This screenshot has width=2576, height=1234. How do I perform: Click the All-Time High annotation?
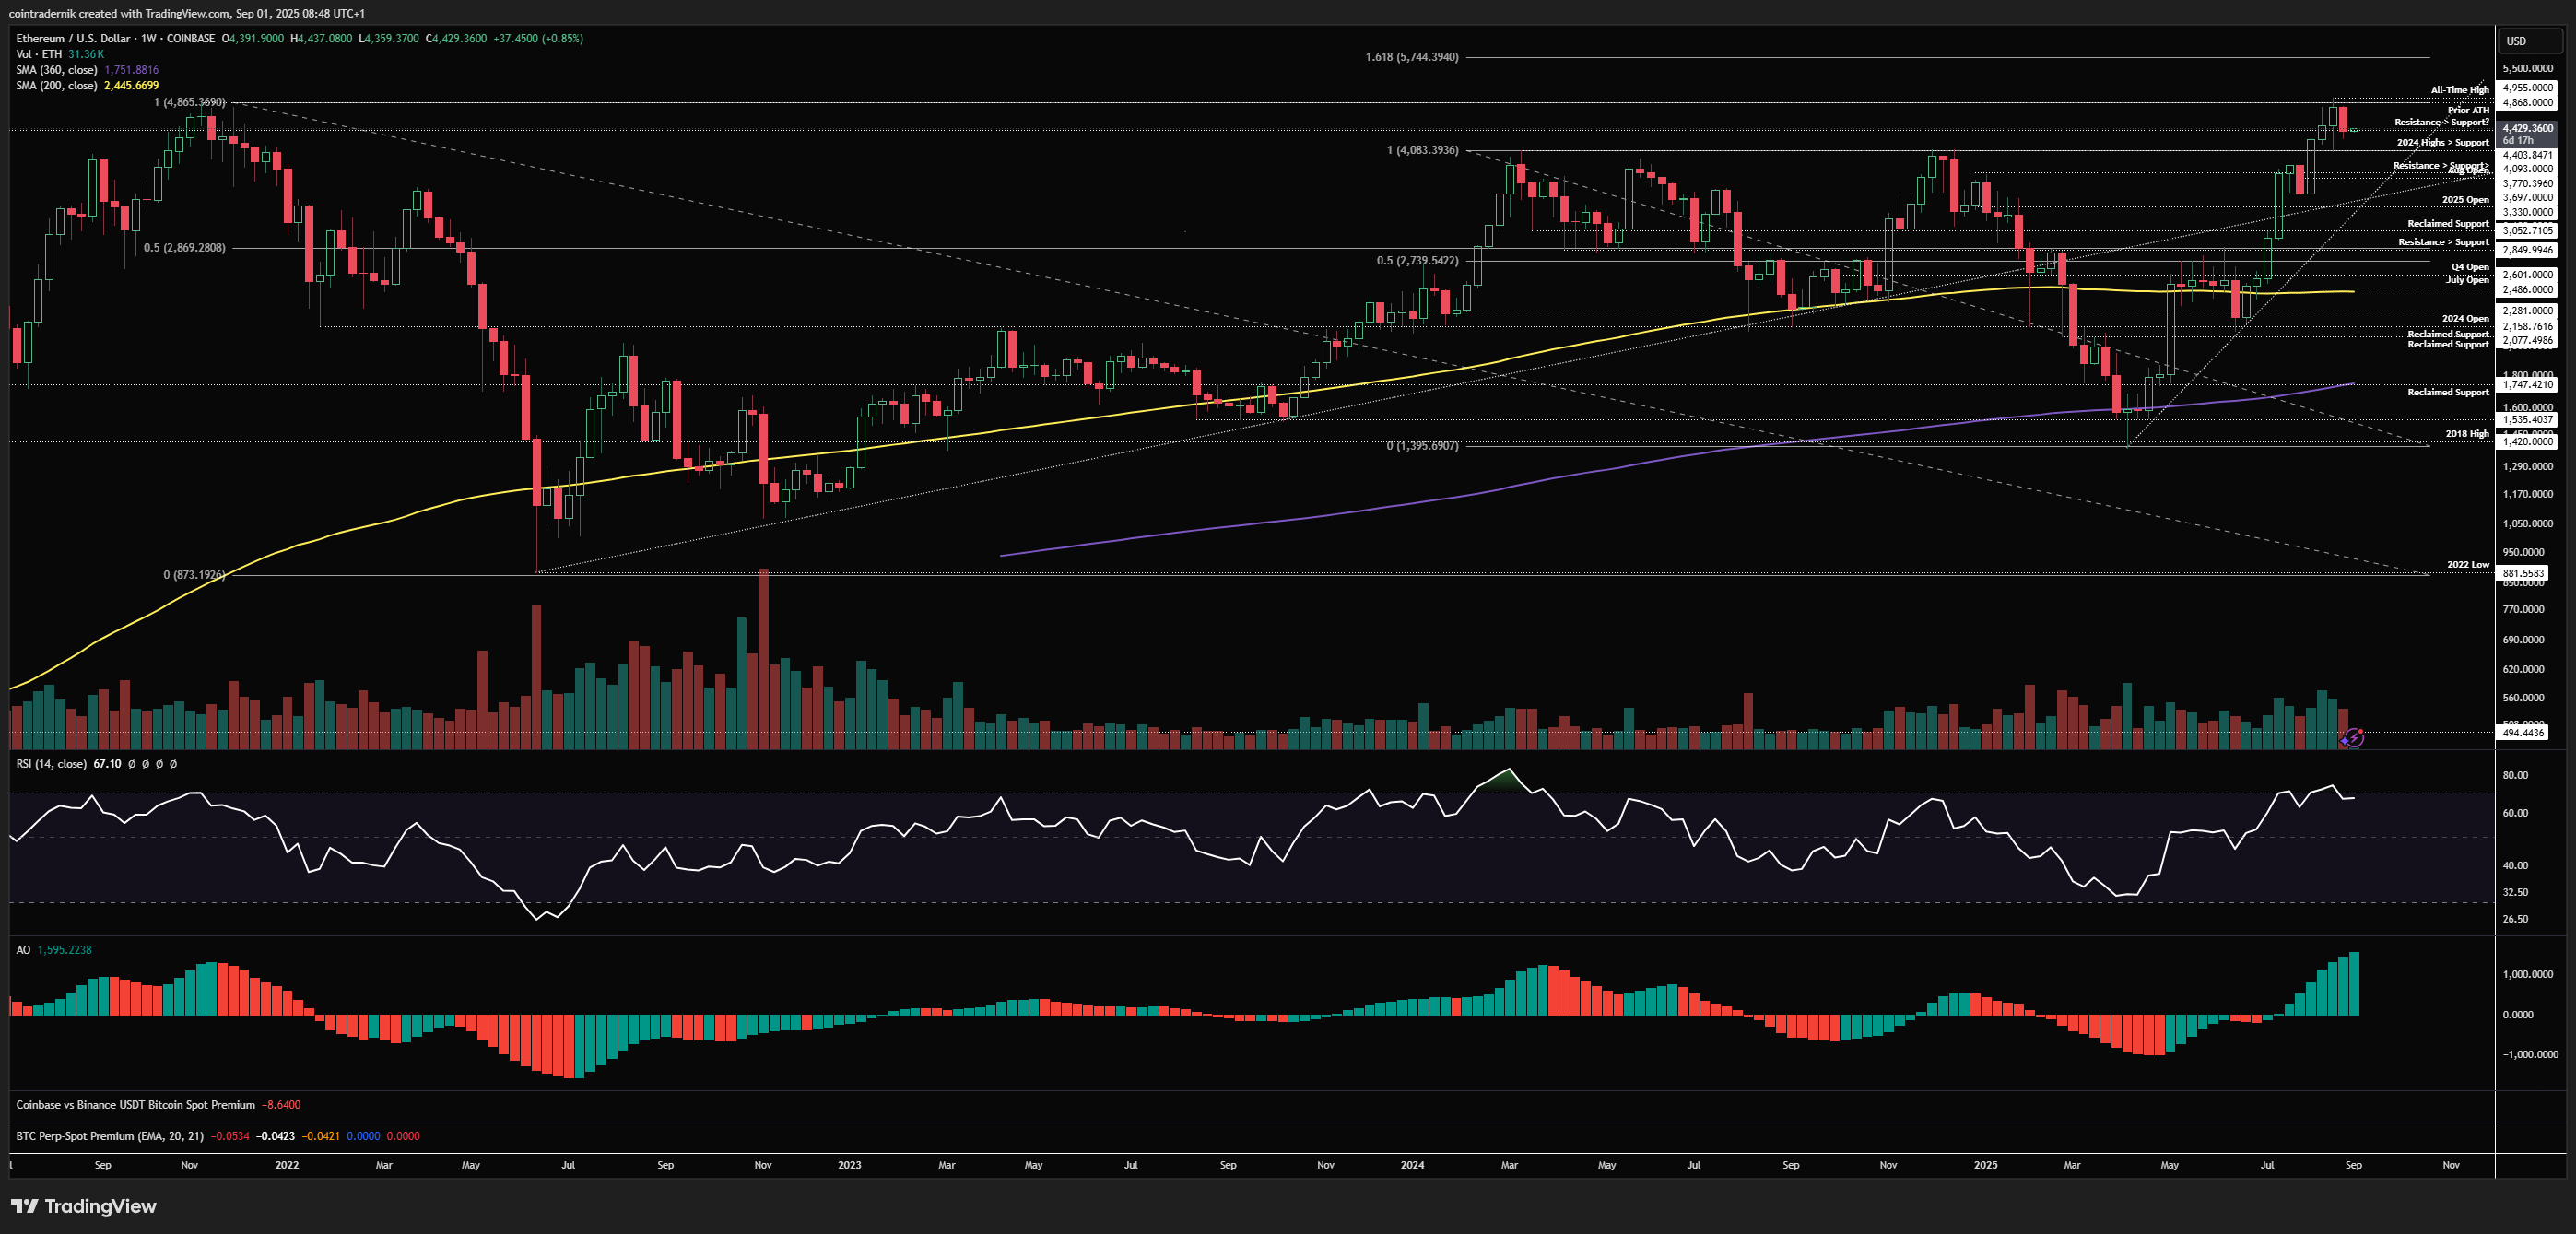2460,90
